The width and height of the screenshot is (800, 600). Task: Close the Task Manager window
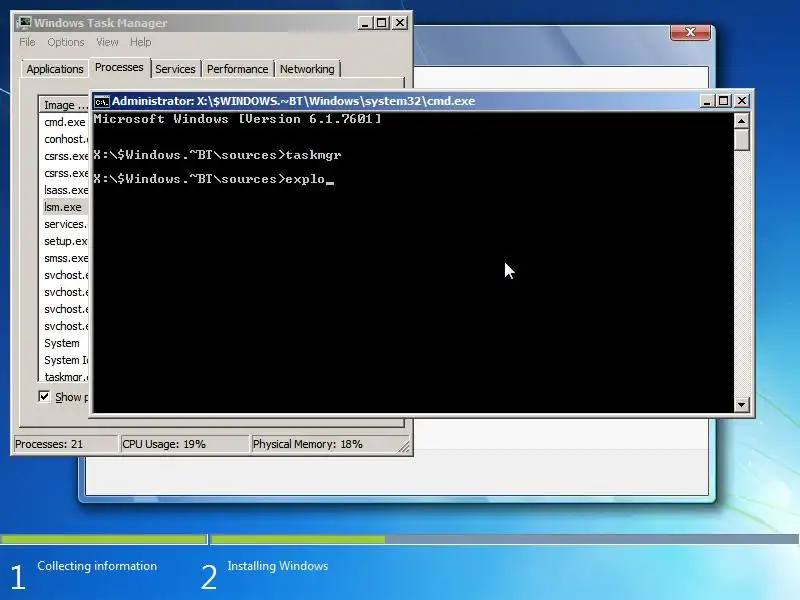pos(400,23)
